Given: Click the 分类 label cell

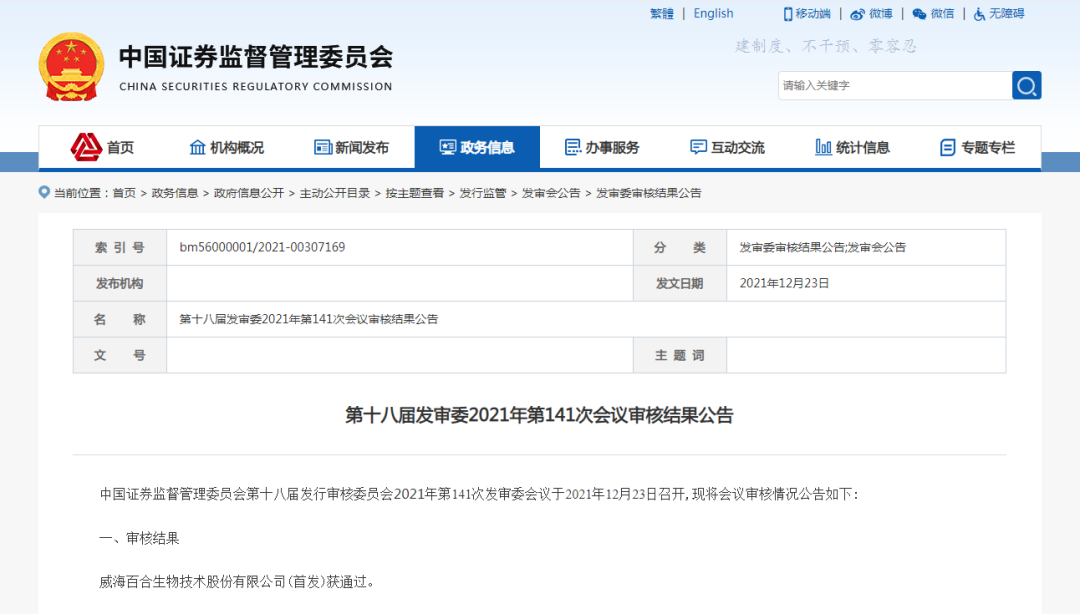Looking at the screenshot, I should click(x=680, y=247).
